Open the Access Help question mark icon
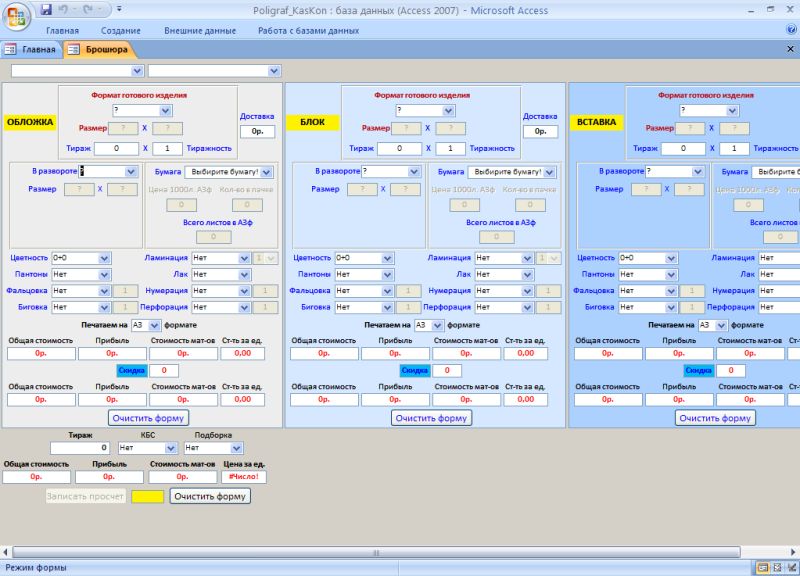The height and width of the screenshot is (576, 800). [x=791, y=30]
